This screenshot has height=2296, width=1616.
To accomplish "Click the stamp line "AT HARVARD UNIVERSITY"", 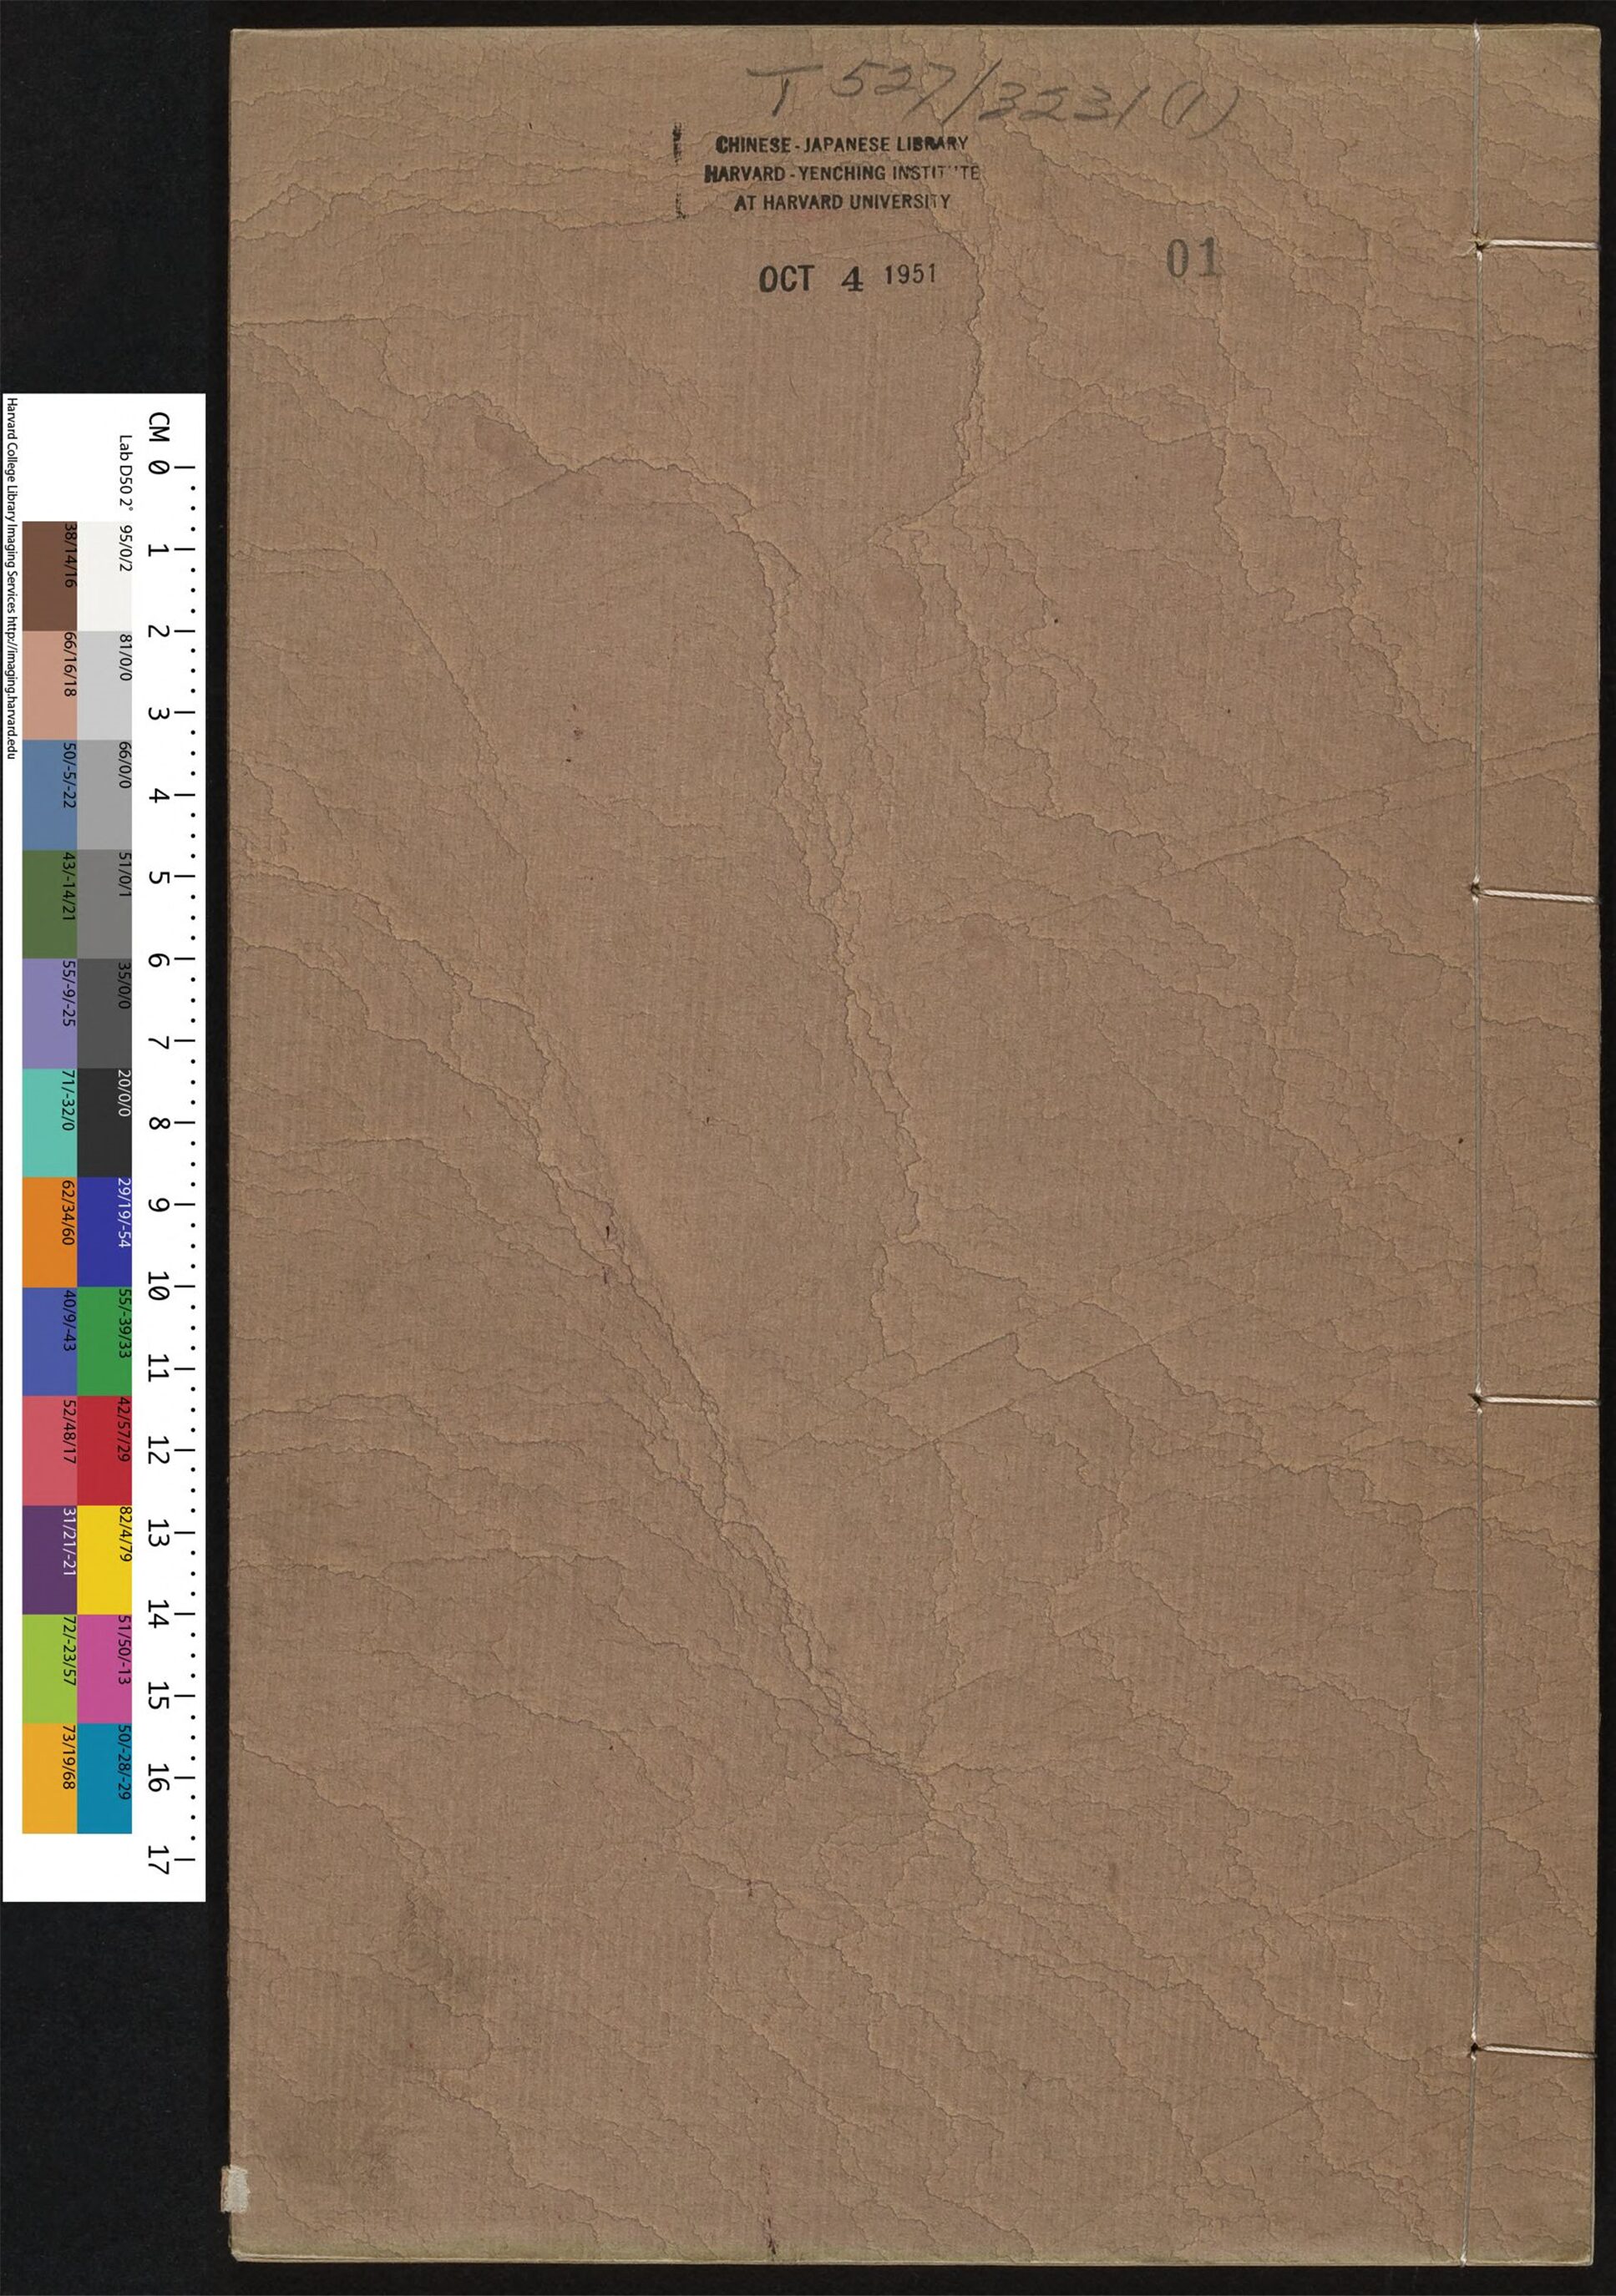I will click(842, 201).
